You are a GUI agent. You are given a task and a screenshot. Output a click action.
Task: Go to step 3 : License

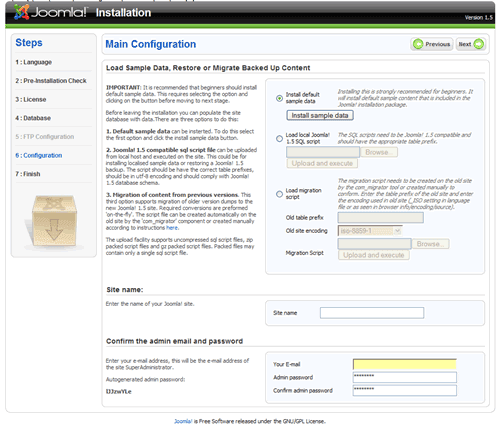pos(31,99)
